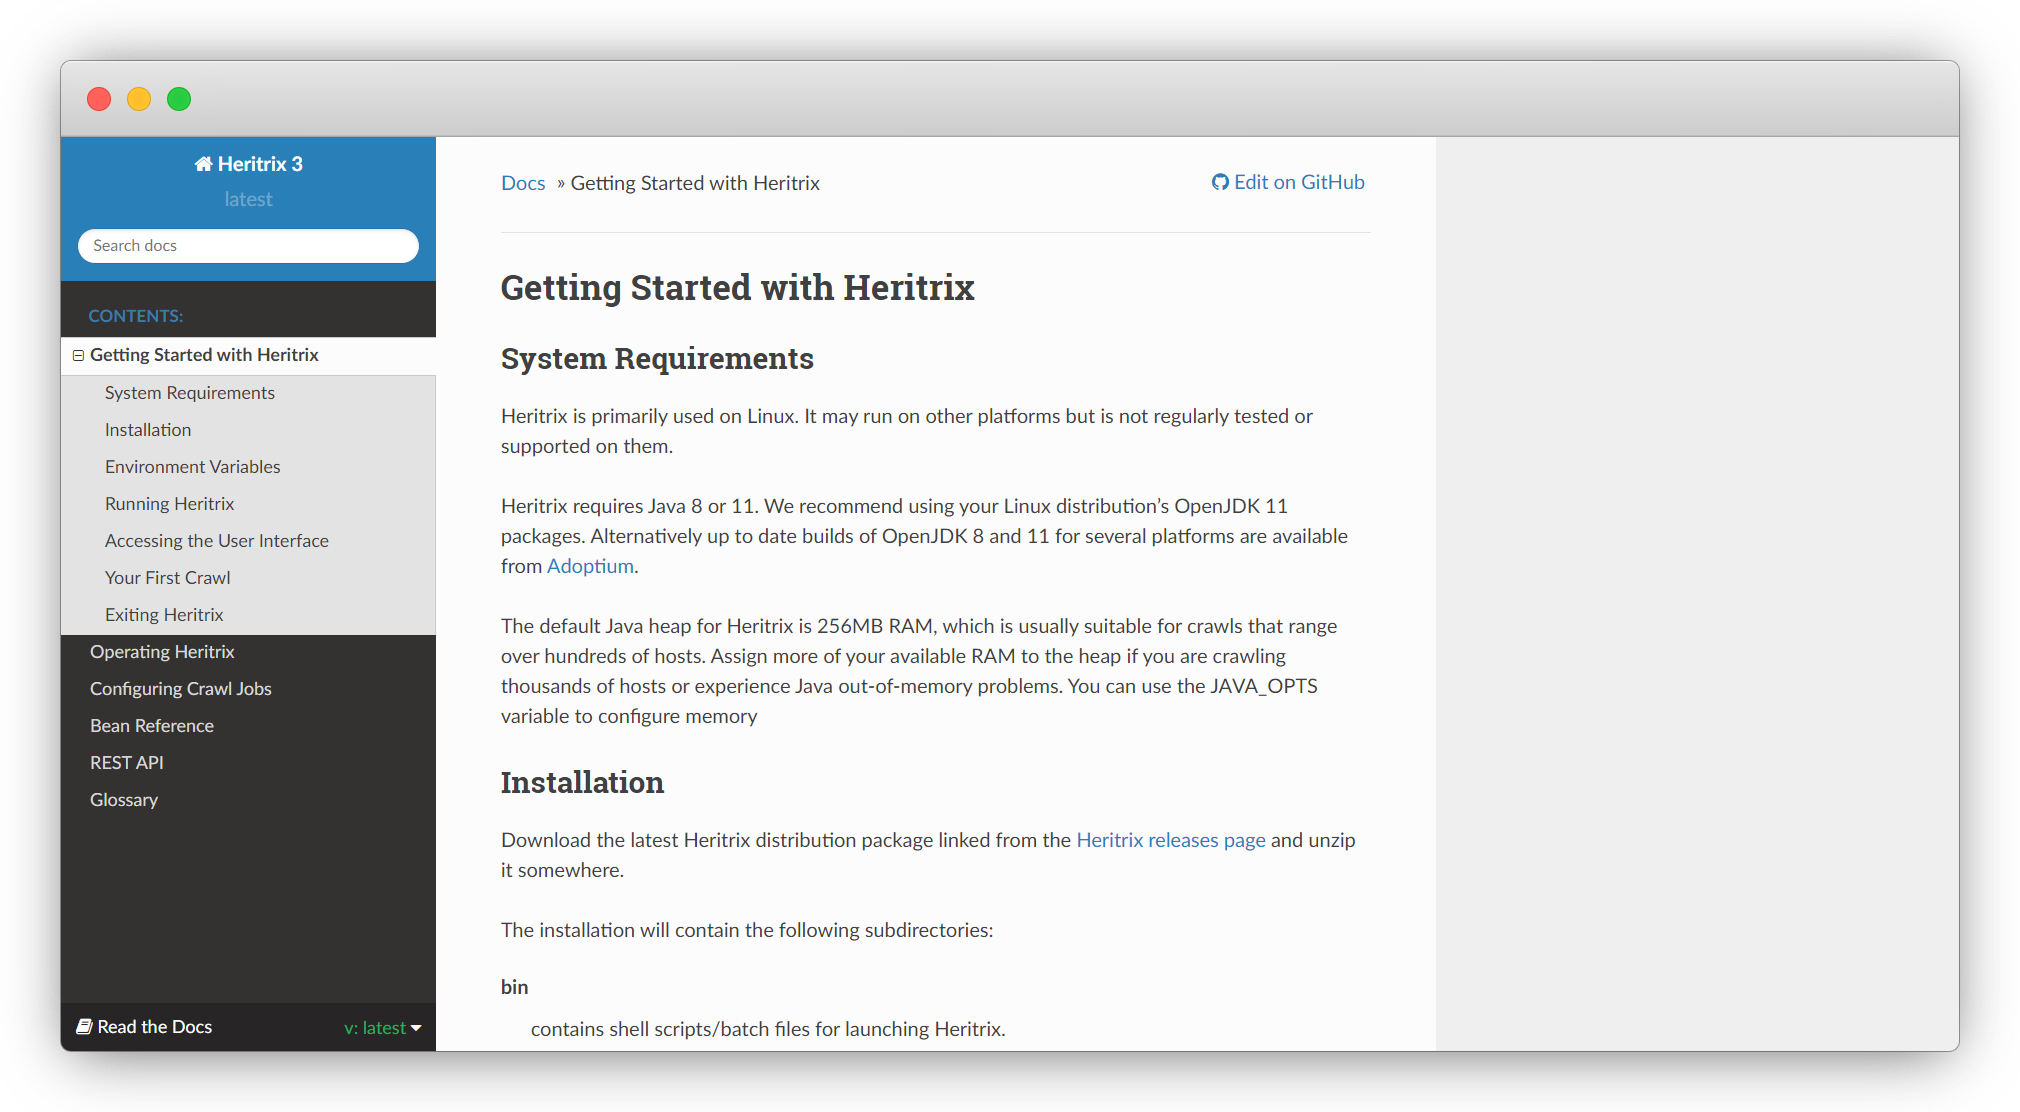Close the window with the red button

coord(99,99)
